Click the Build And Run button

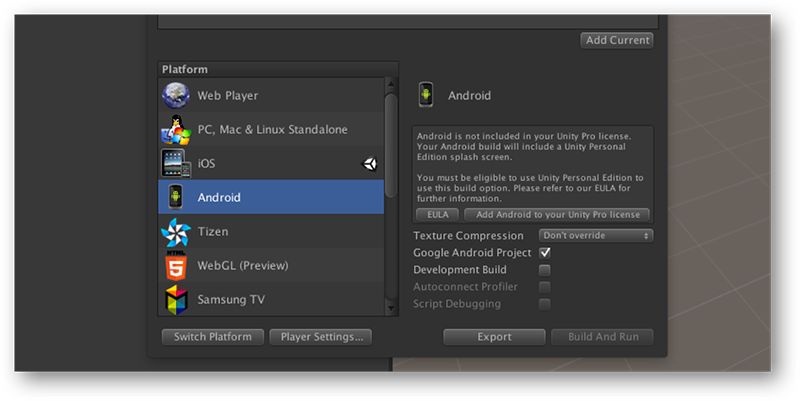coord(603,337)
